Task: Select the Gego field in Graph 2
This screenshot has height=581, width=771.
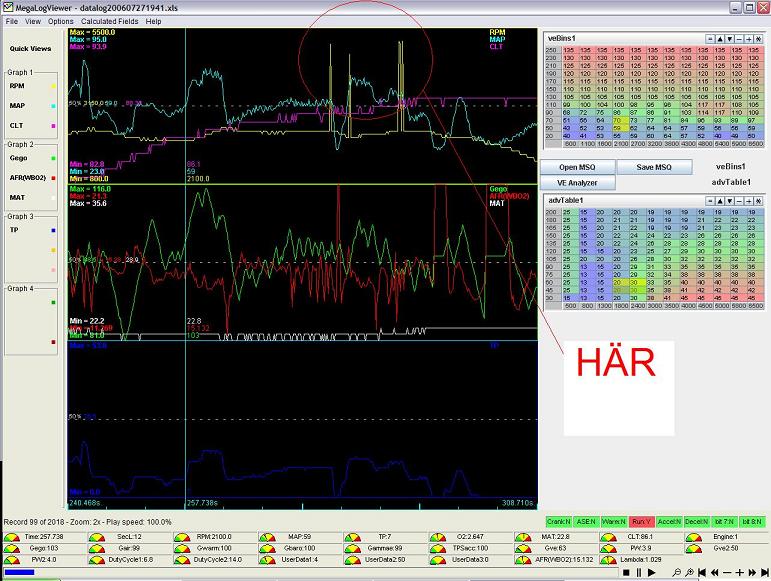Action: point(18,158)
